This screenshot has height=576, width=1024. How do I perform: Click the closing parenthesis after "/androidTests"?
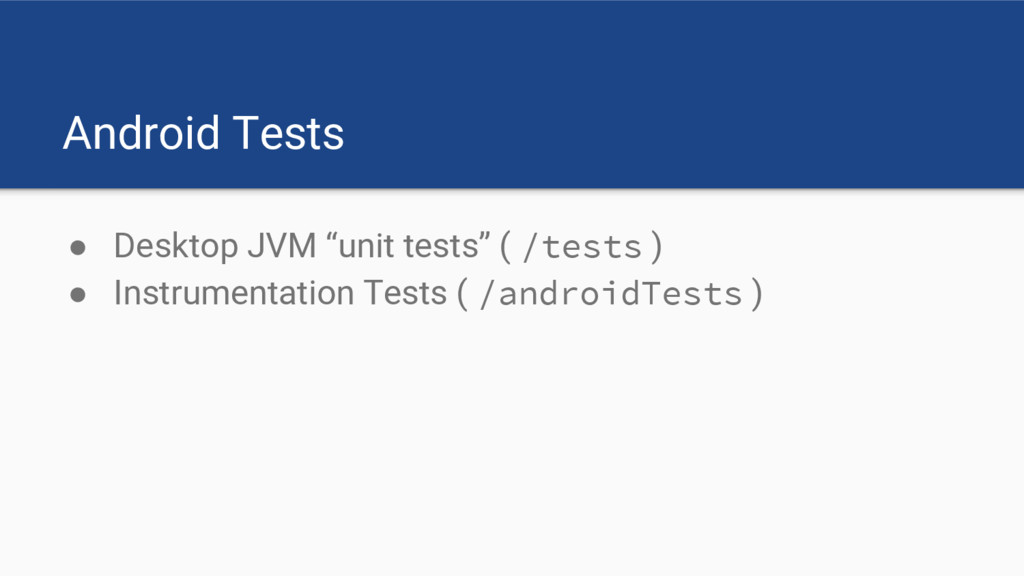(x=757, y=294)
